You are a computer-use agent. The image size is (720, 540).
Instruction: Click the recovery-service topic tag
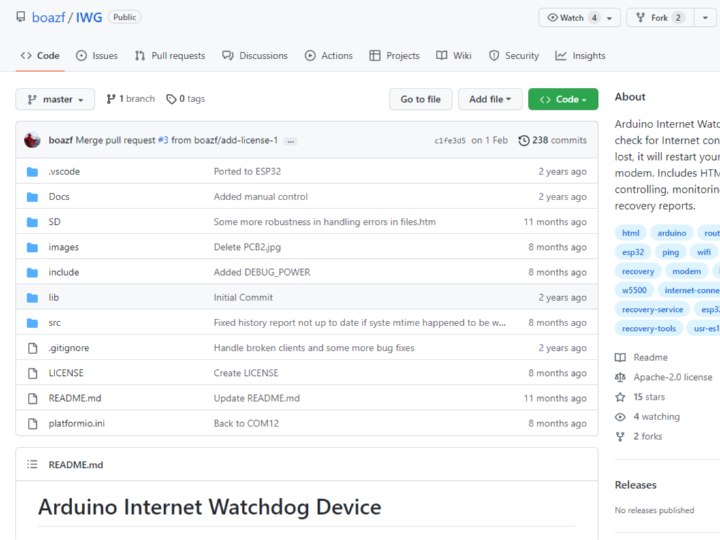pos(652,309)
